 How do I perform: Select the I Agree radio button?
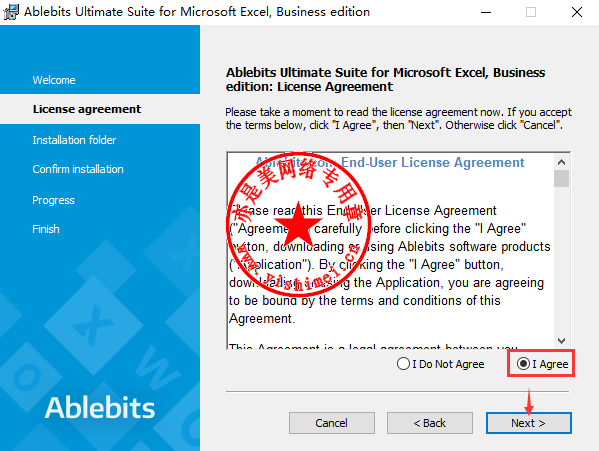coord(523,364)
